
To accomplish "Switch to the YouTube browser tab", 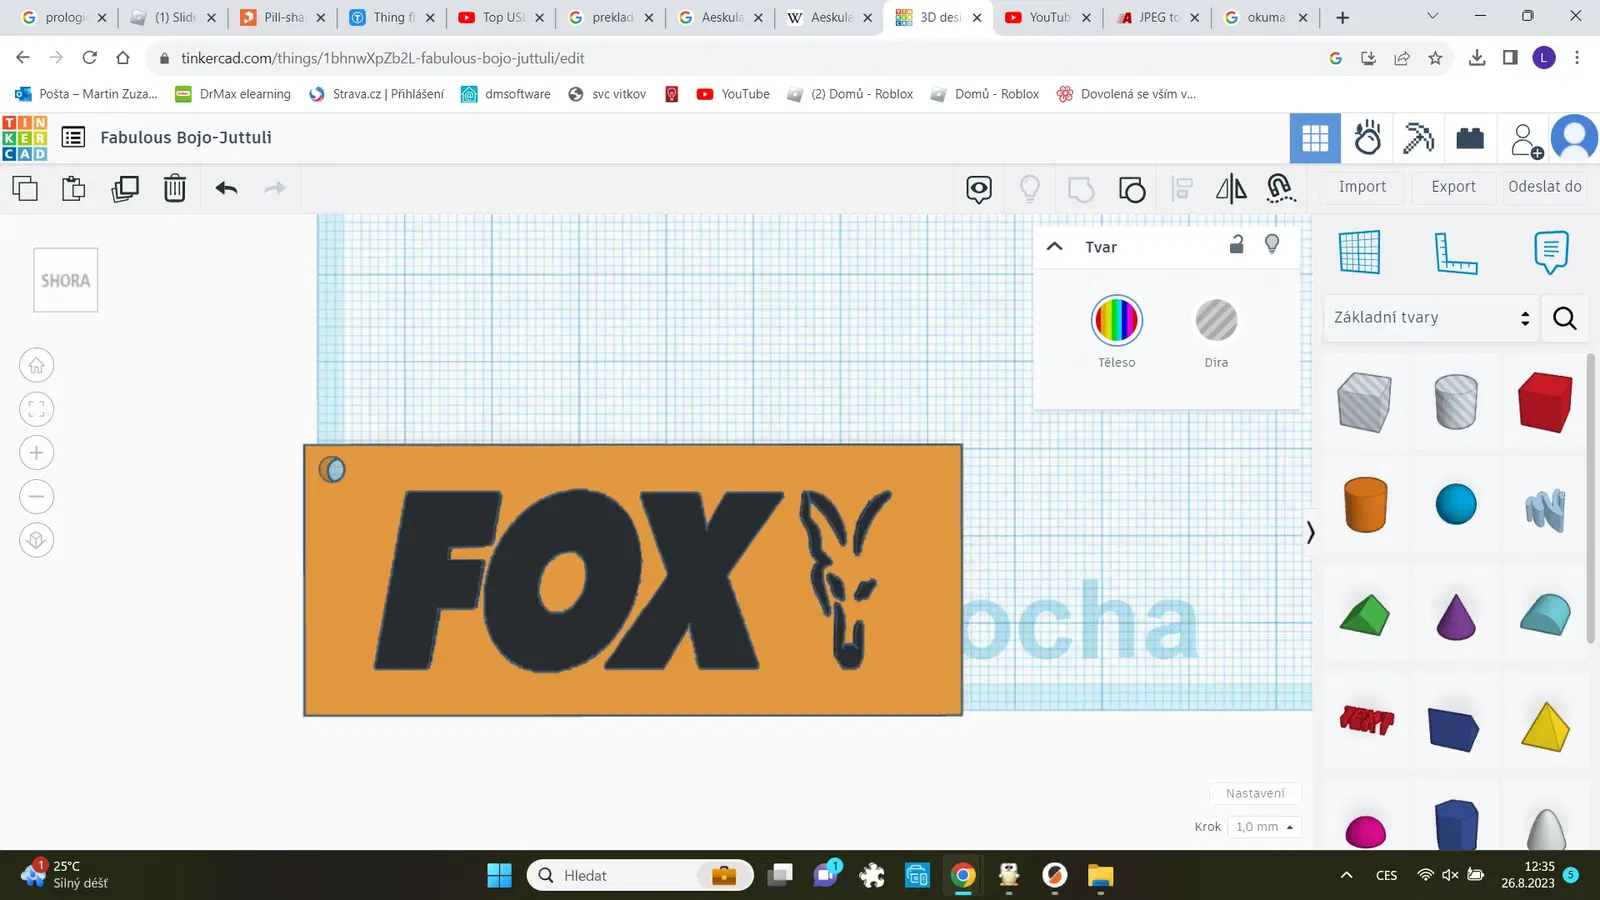I will coord(1049,17).
